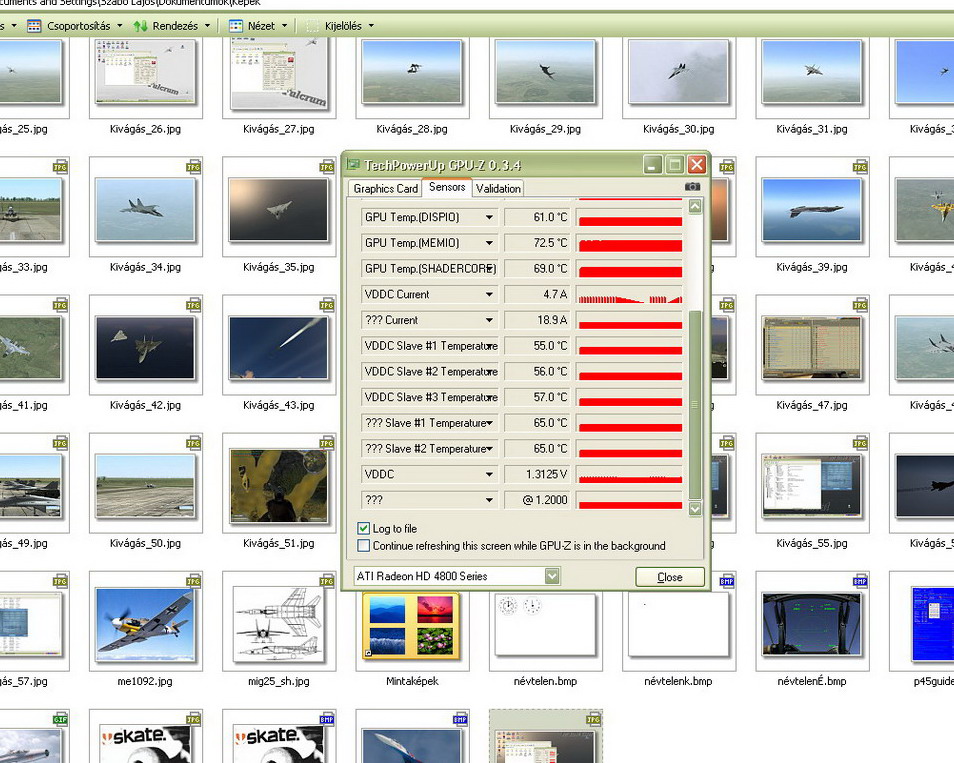
Task: Close GPU-Z with the red X
Action: pos(697,164)
